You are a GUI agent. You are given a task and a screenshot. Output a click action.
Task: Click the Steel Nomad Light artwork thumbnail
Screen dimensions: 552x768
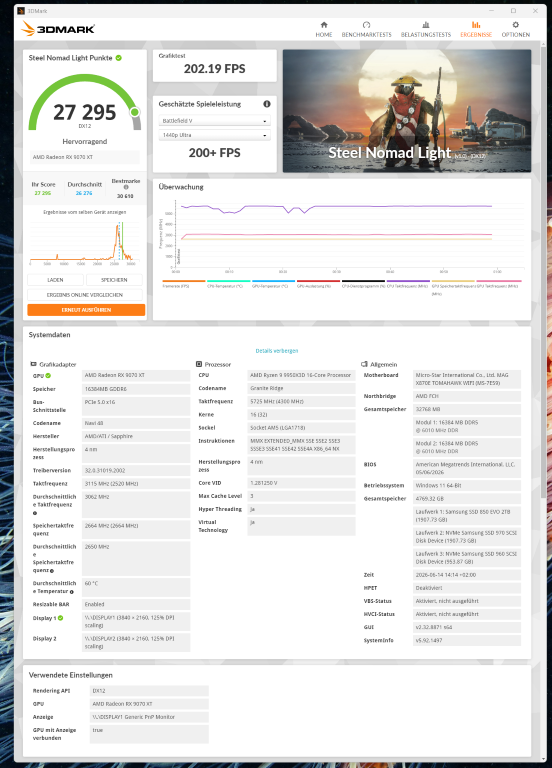point(407,111)
